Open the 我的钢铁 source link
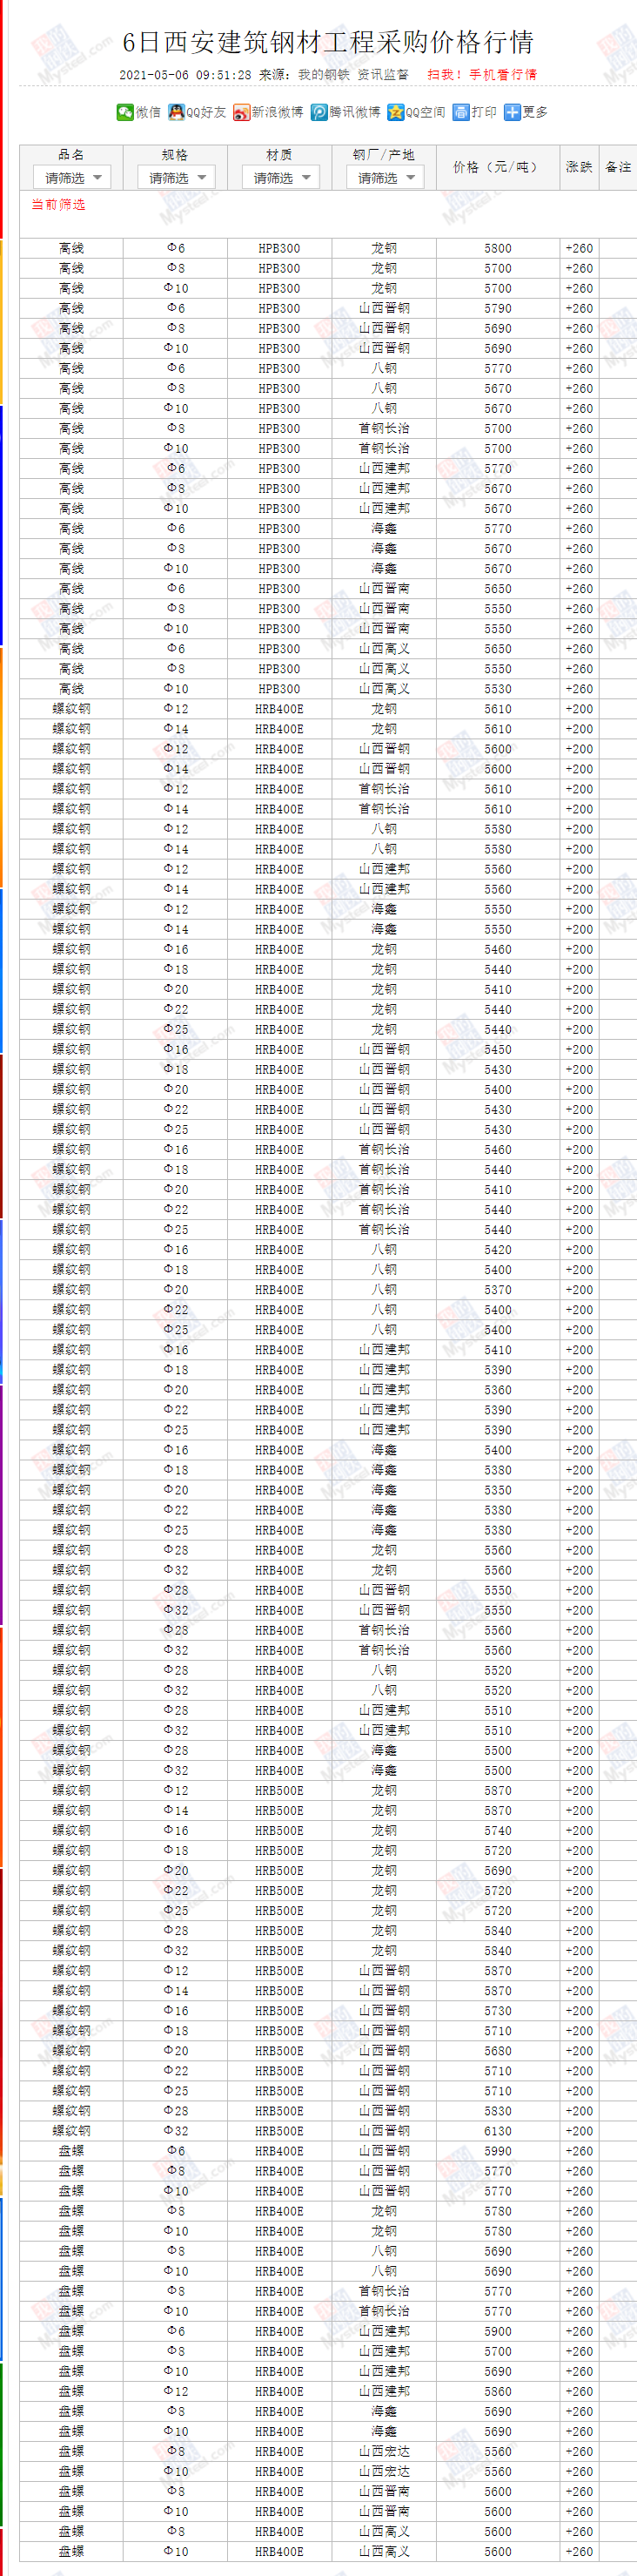The height and width of the screenshot is (2576, 637). [x=323, y=74]
